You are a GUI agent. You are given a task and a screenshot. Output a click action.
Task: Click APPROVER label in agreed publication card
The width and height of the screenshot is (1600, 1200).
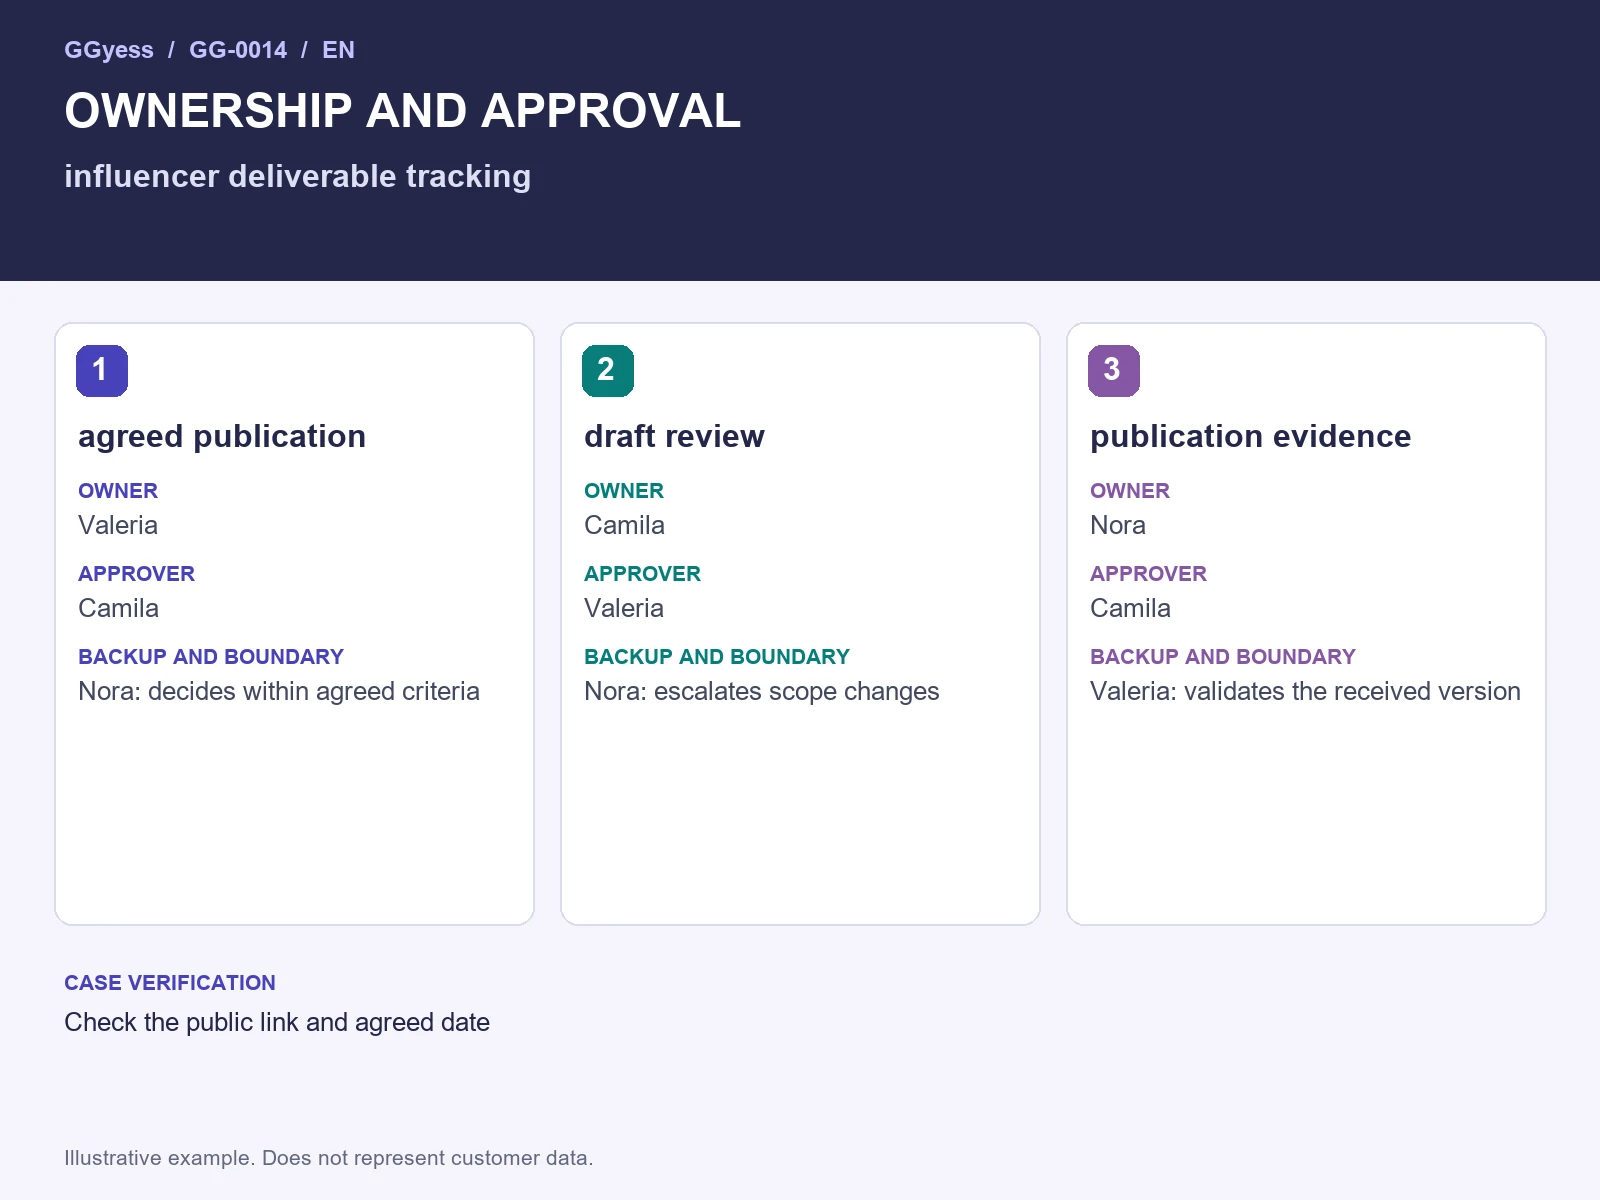[136, 574]
